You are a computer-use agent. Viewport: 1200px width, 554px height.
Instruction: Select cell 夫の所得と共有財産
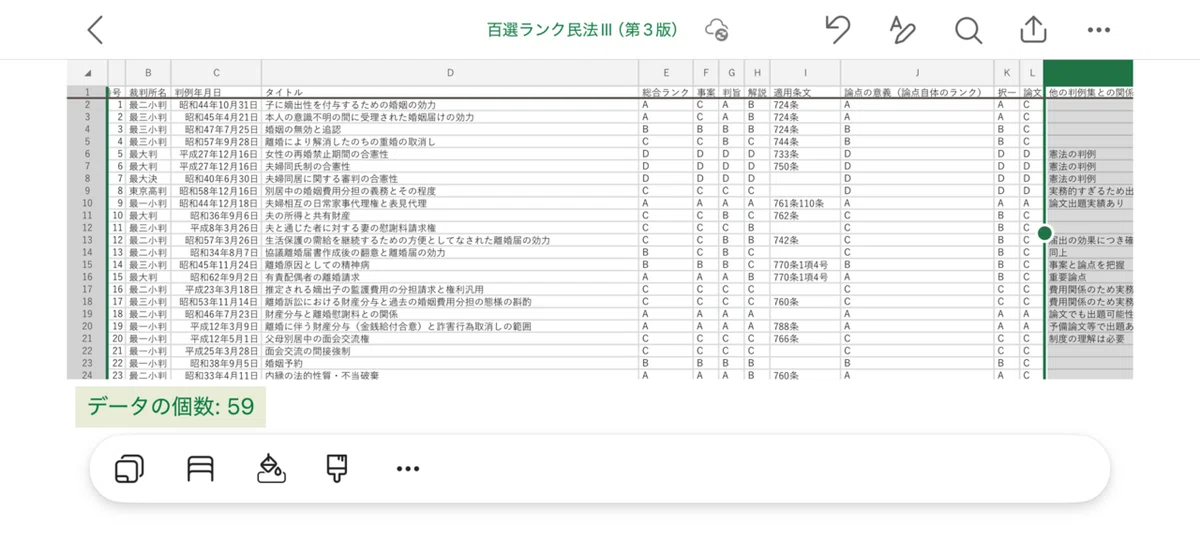[x=450, y=215]
